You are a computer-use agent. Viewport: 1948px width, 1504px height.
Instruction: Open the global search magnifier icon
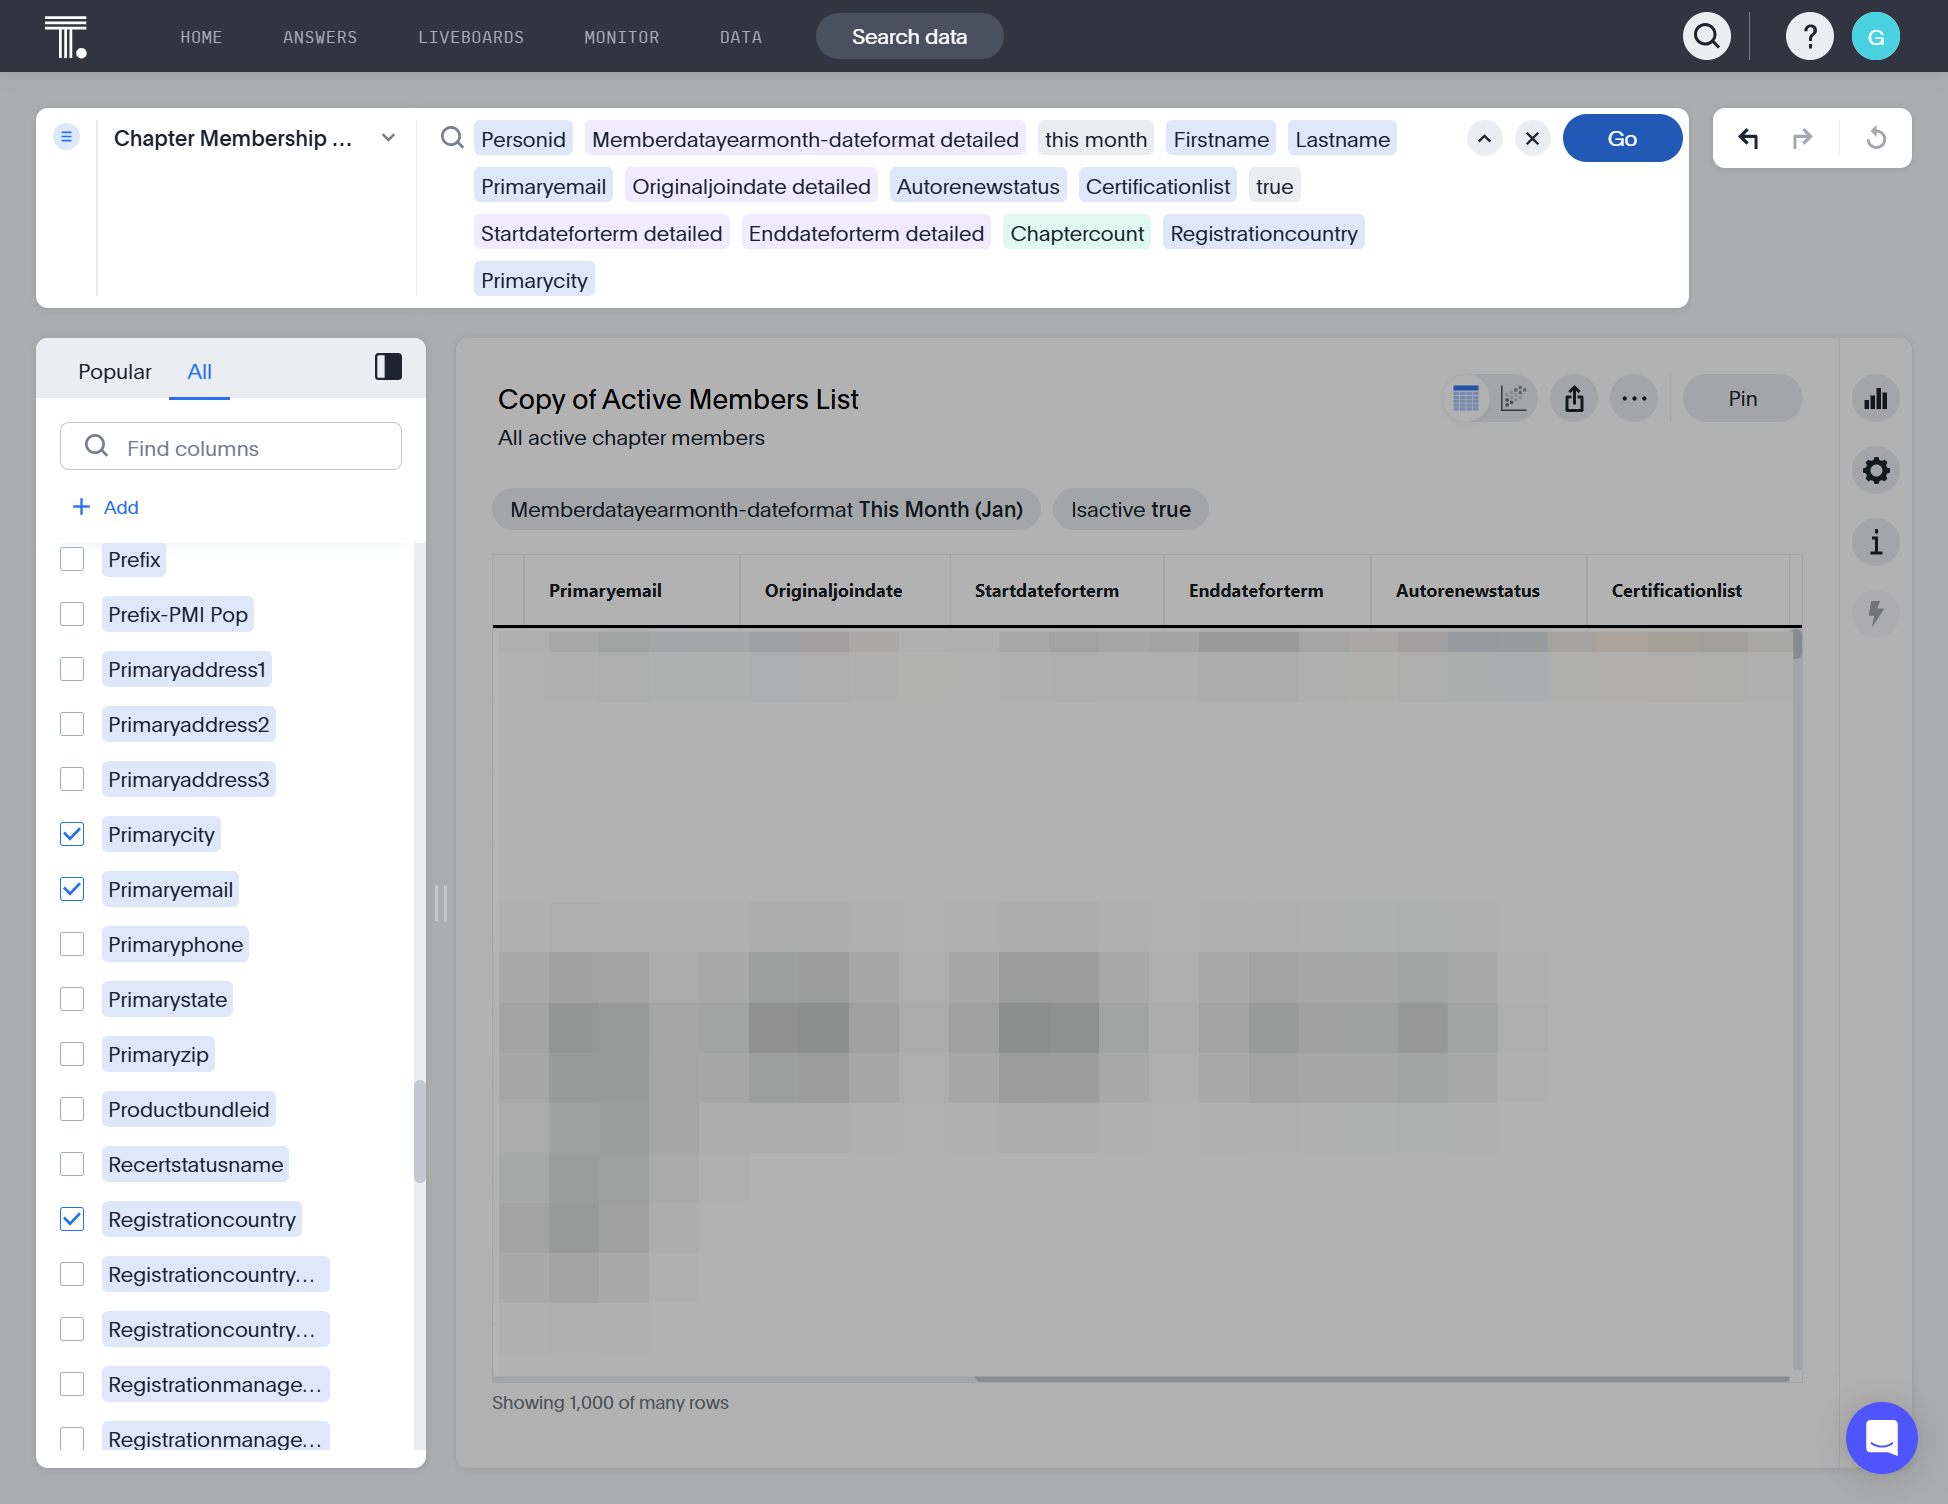coord(1707,37)
